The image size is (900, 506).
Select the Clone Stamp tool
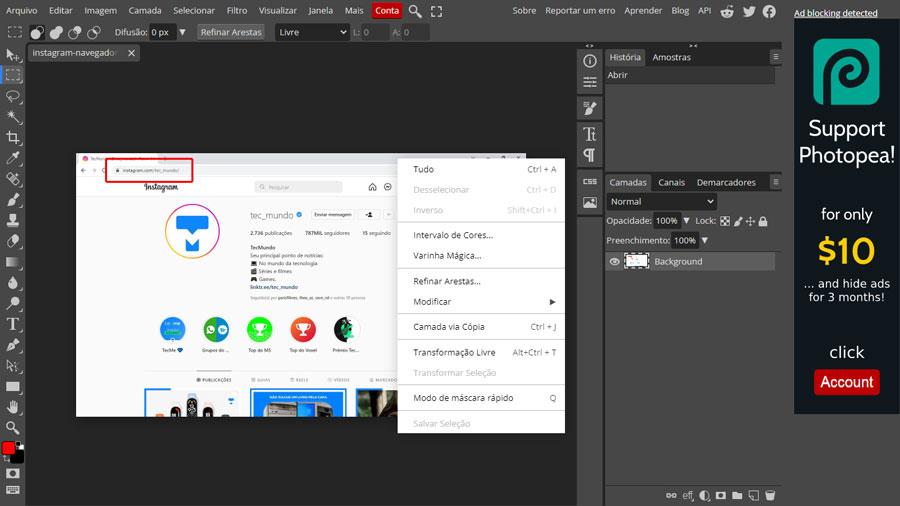(x=12, y=220)
